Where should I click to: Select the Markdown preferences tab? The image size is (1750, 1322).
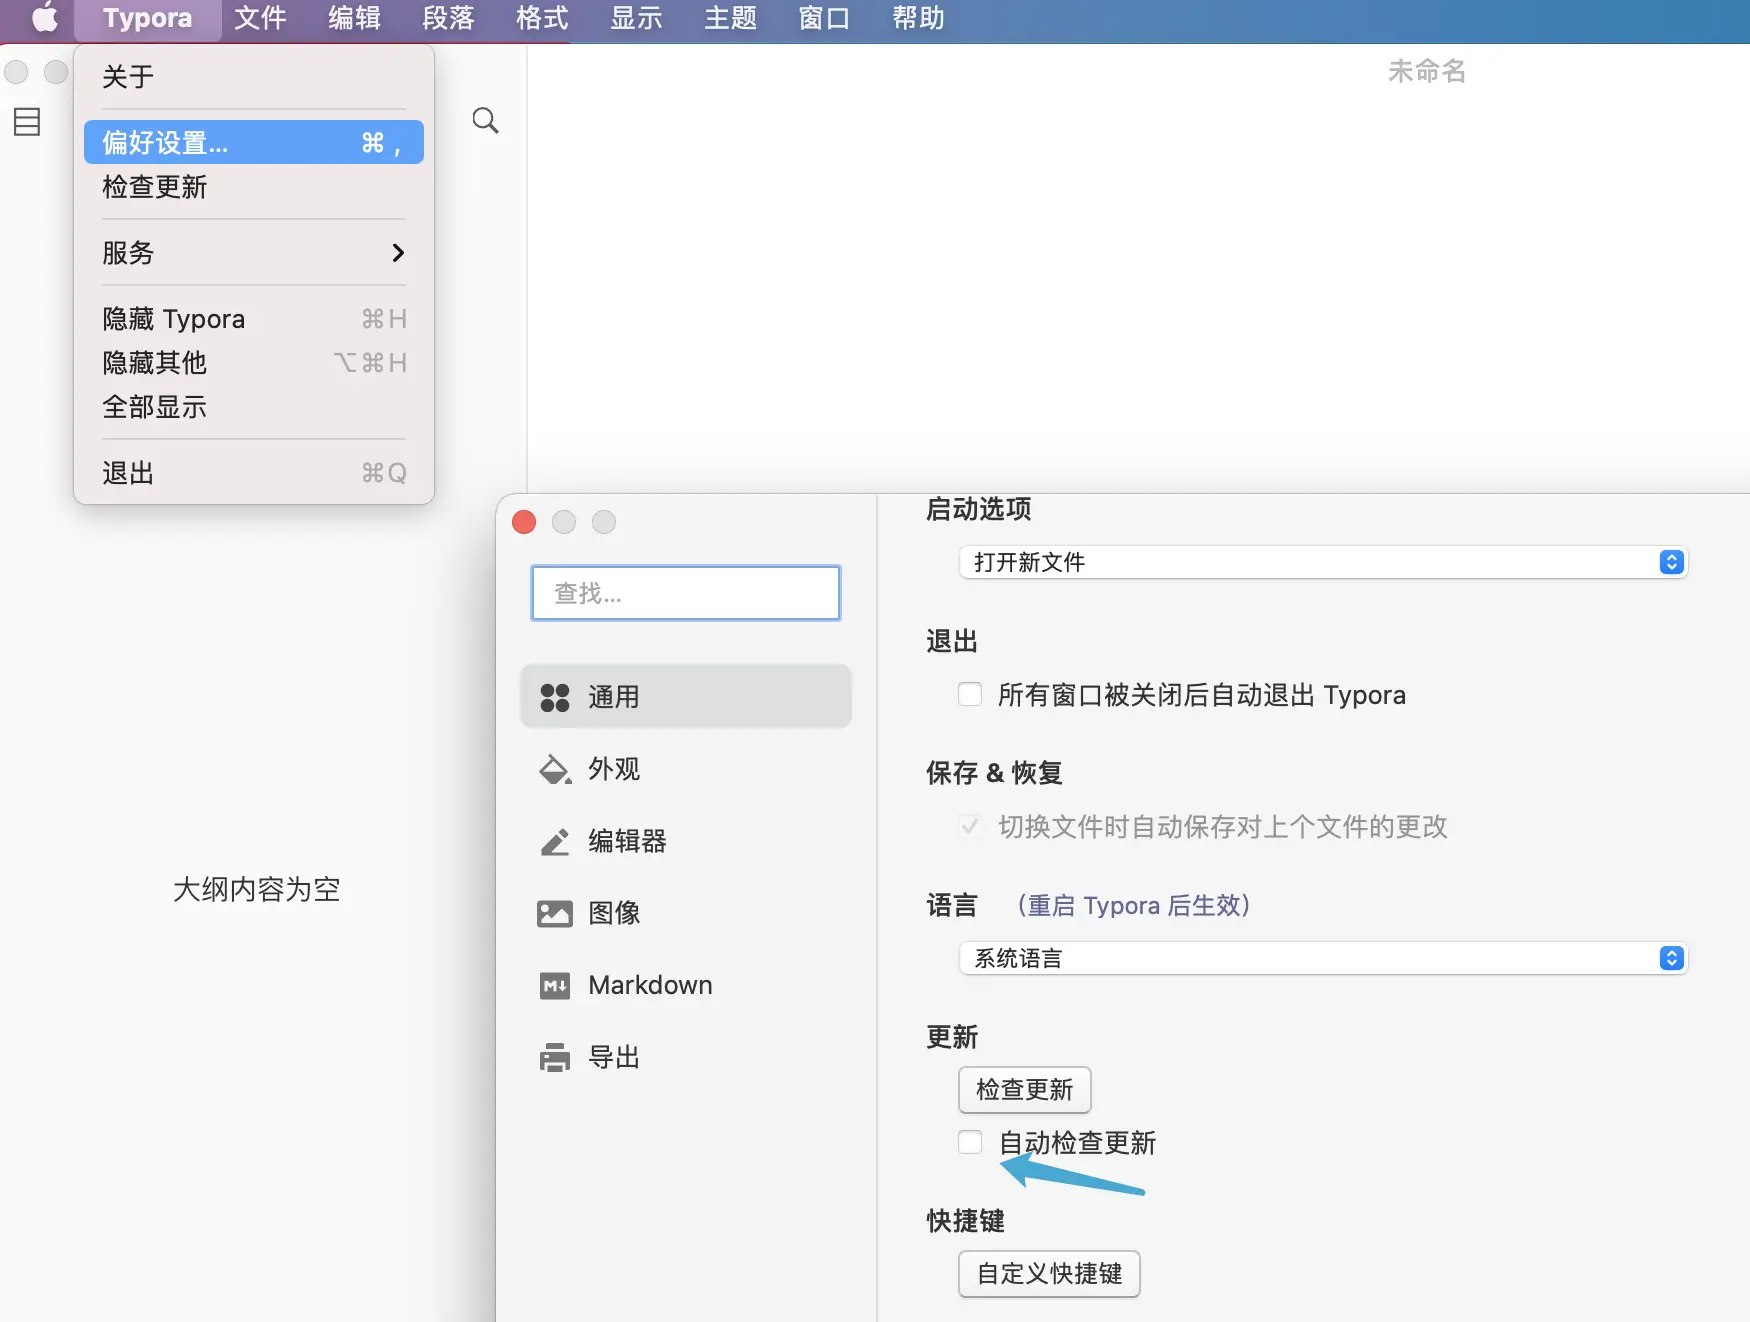pos(686,985)
